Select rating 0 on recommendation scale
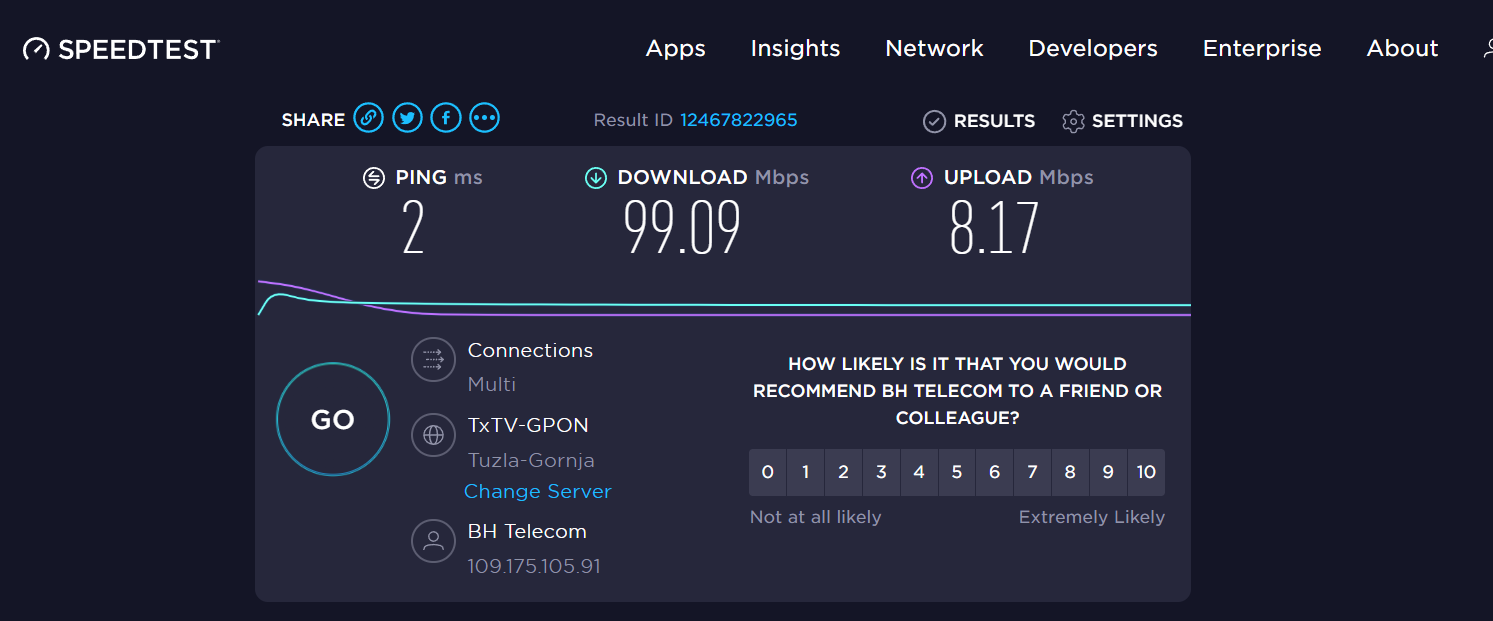This screenshot has width=1493, height=621. pyautogui.click(x=767, y=472)
